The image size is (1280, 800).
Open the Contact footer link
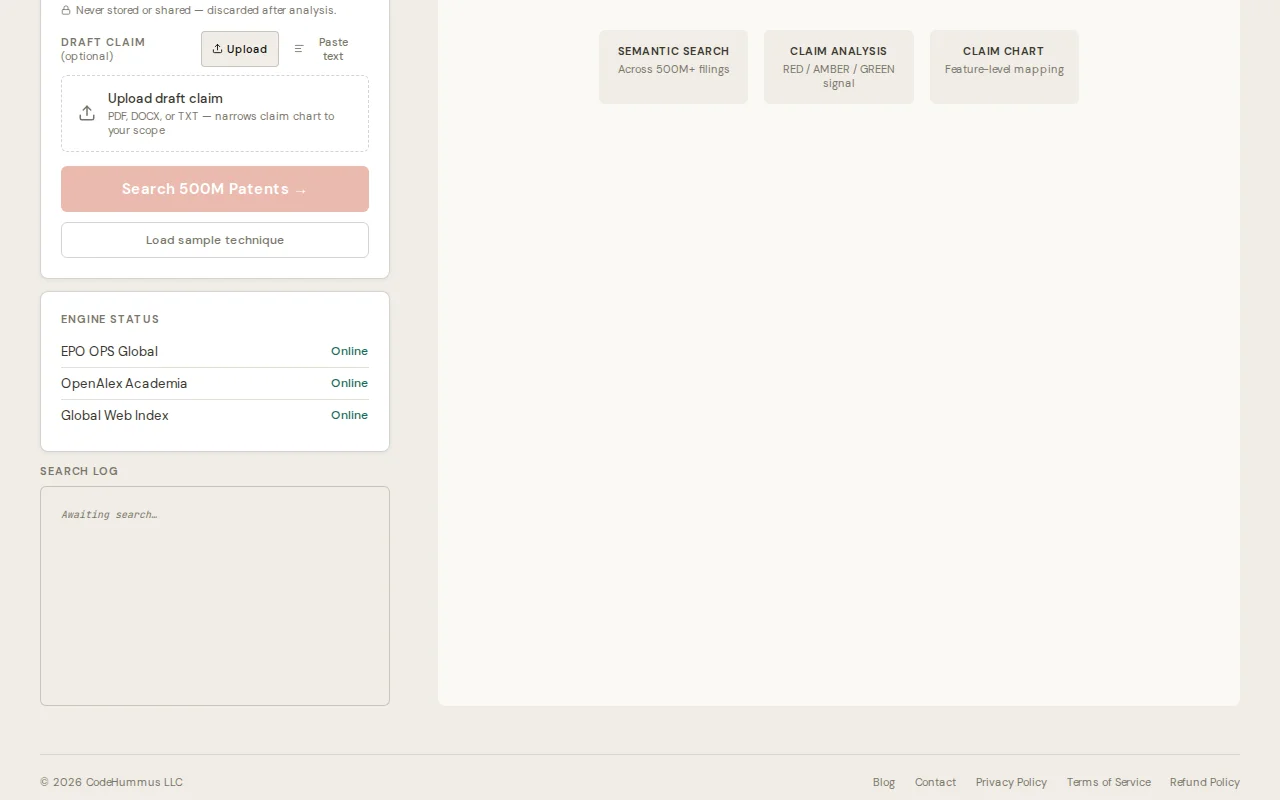coord(935,782)
